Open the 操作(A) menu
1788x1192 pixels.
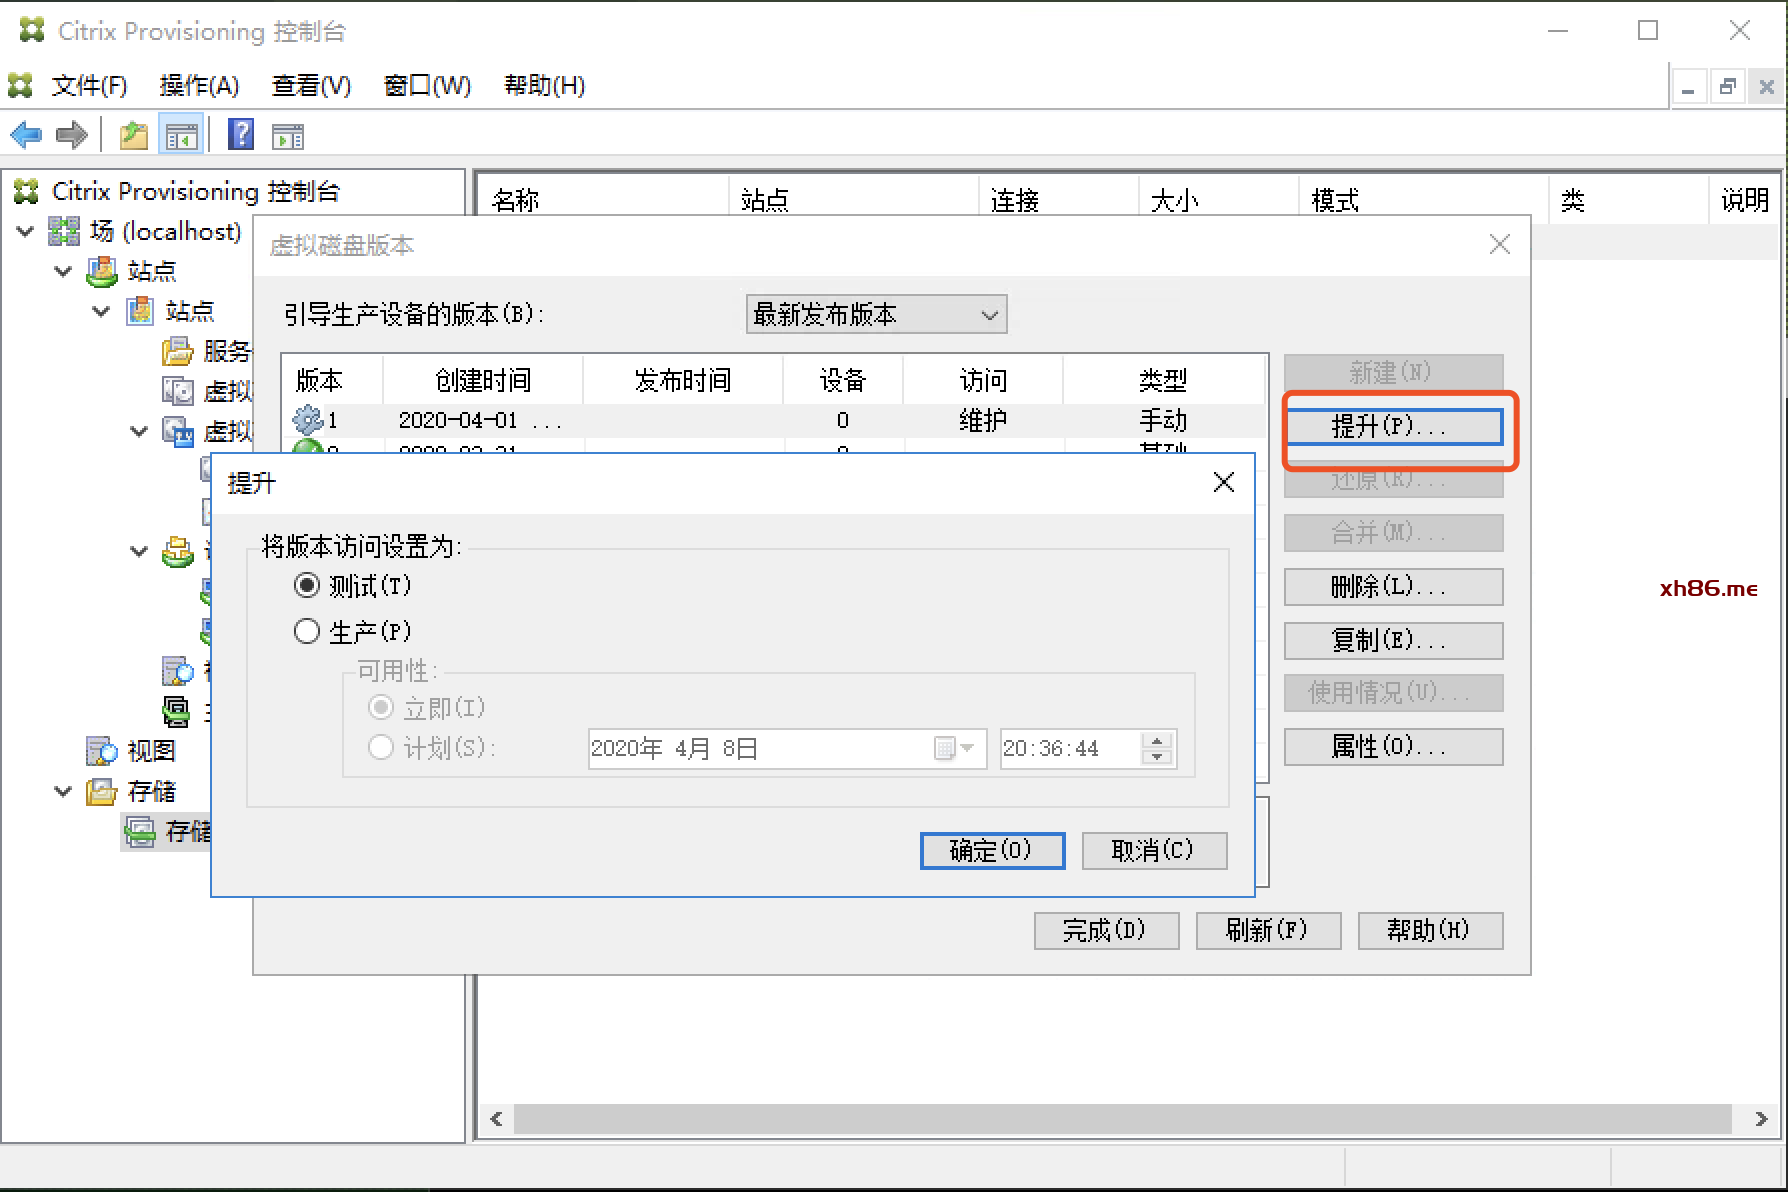point(199,86)
